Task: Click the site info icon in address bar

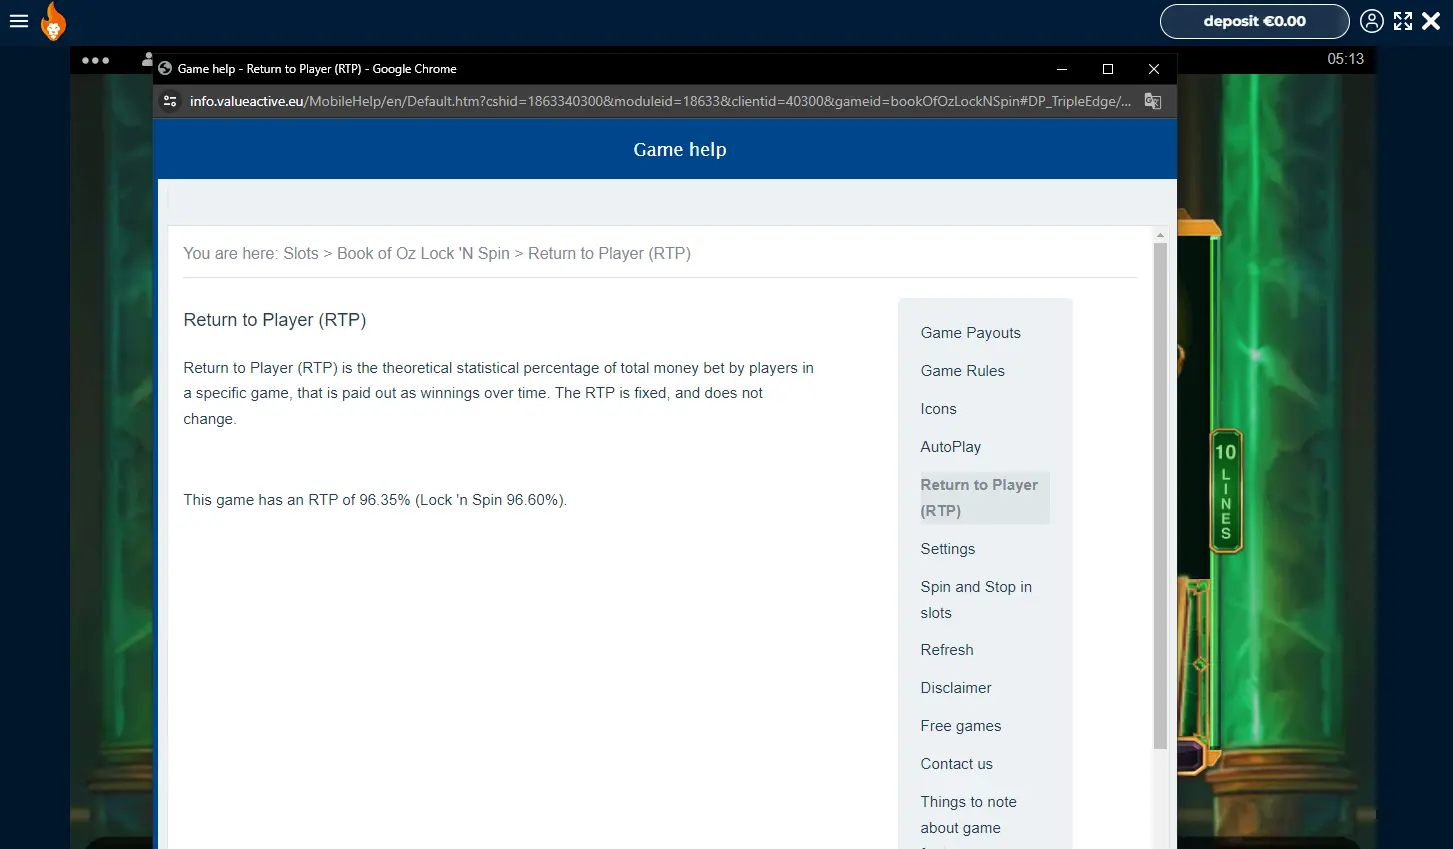Action: coord(170,101)
